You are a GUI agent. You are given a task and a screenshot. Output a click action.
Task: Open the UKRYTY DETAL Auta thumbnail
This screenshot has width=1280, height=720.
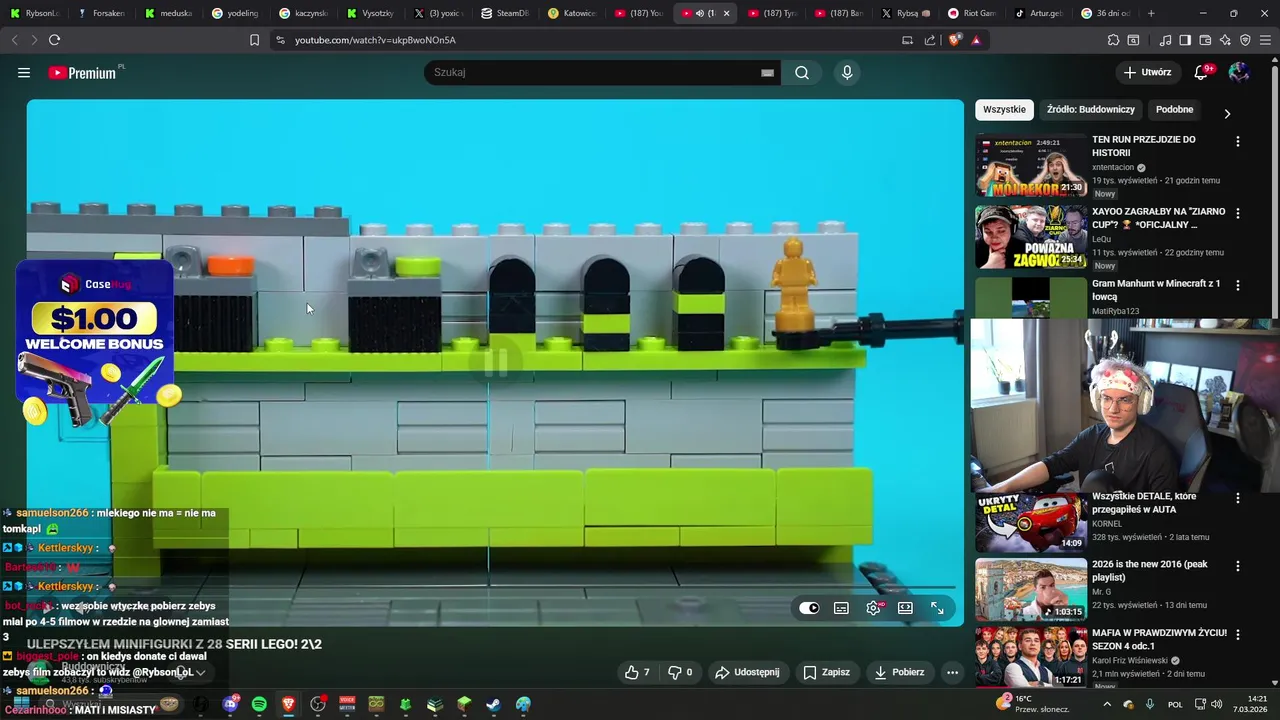pyautogui.click(x=1031, y=521)
